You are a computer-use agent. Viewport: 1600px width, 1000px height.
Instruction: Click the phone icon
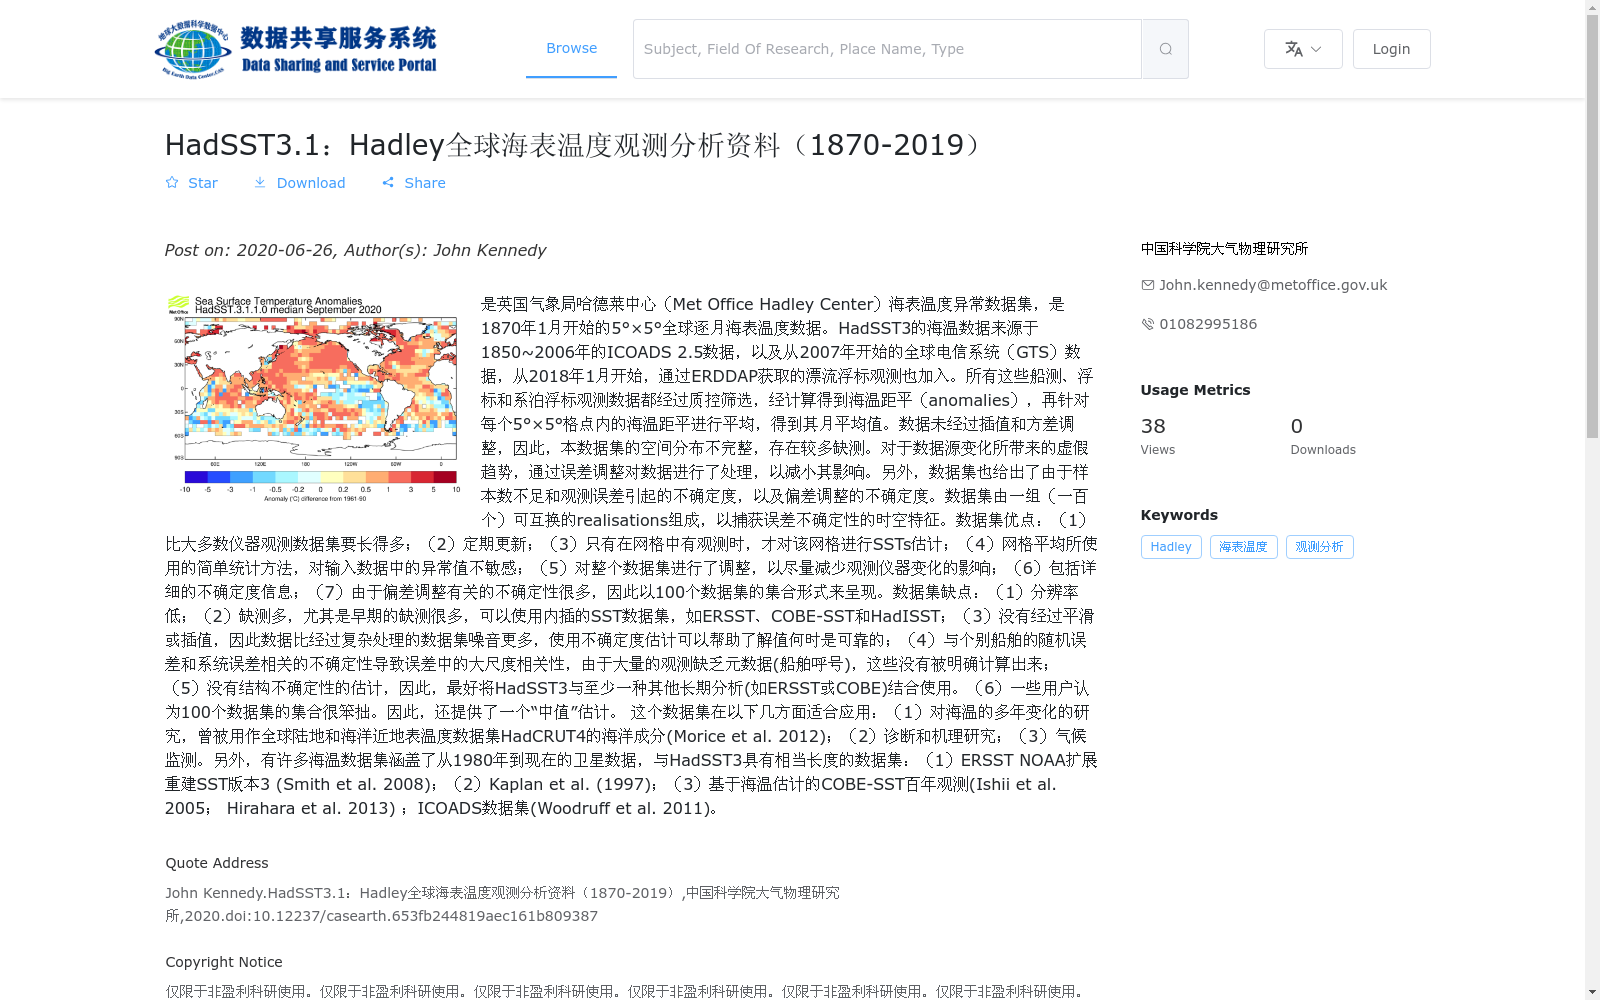click(x=1148, y=324)
